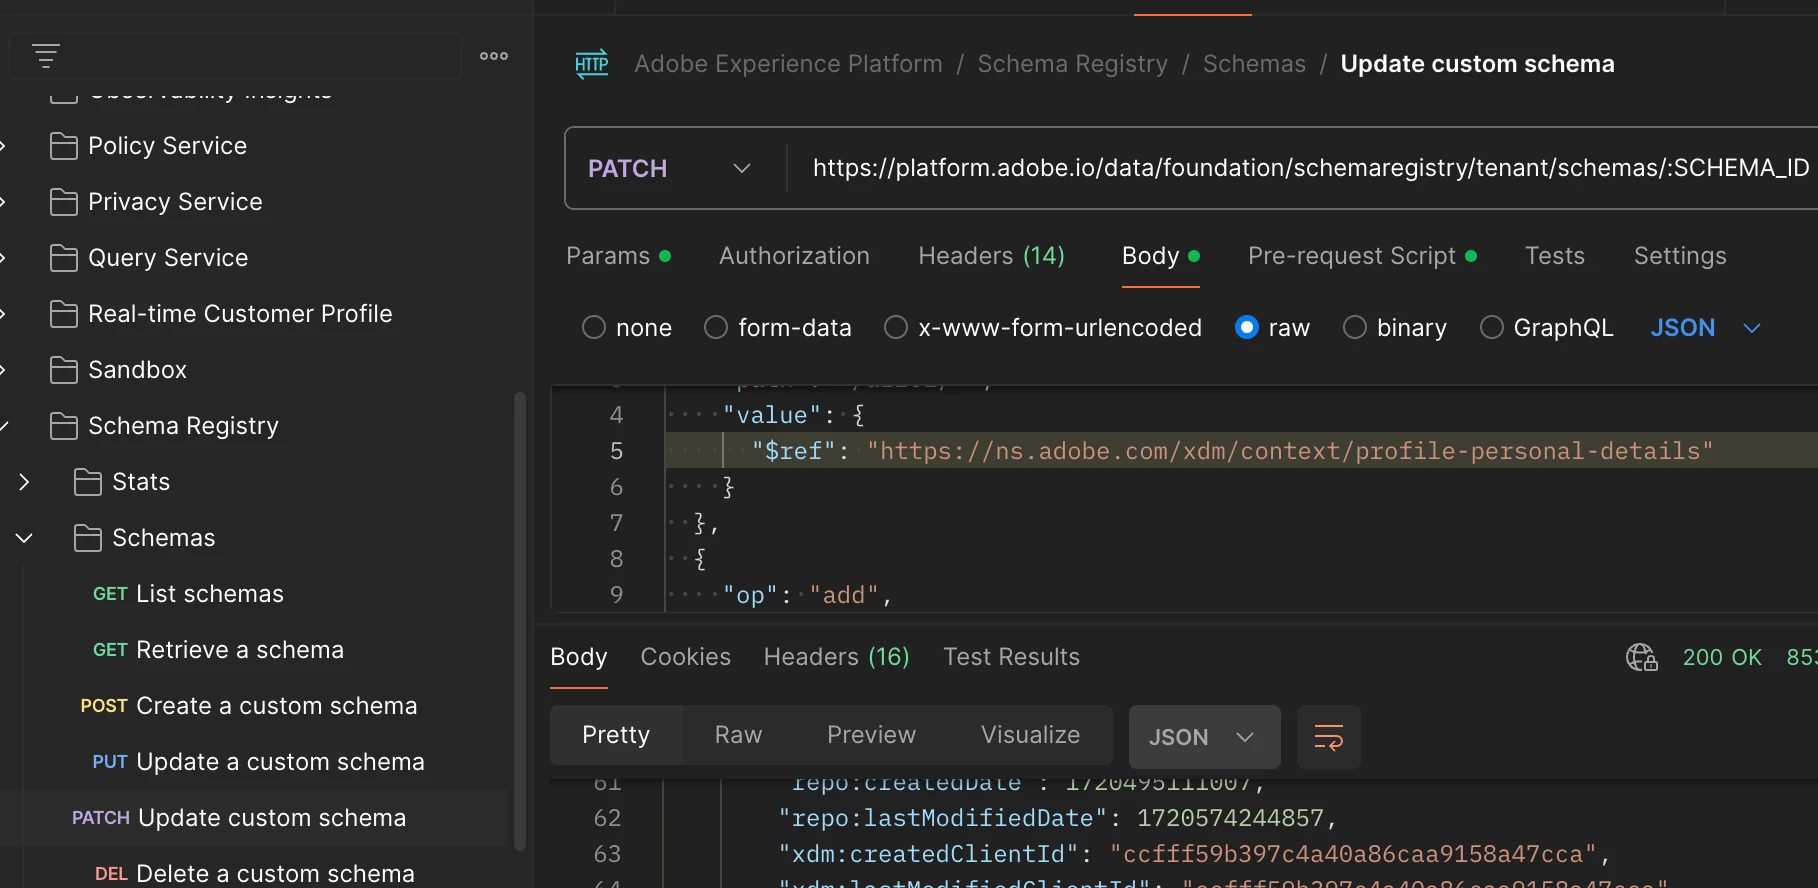Image resolution: width=1818 pixels, height=888 pixels.
Task: Open the Tests tab
Action: click(x=1554, y=256)
